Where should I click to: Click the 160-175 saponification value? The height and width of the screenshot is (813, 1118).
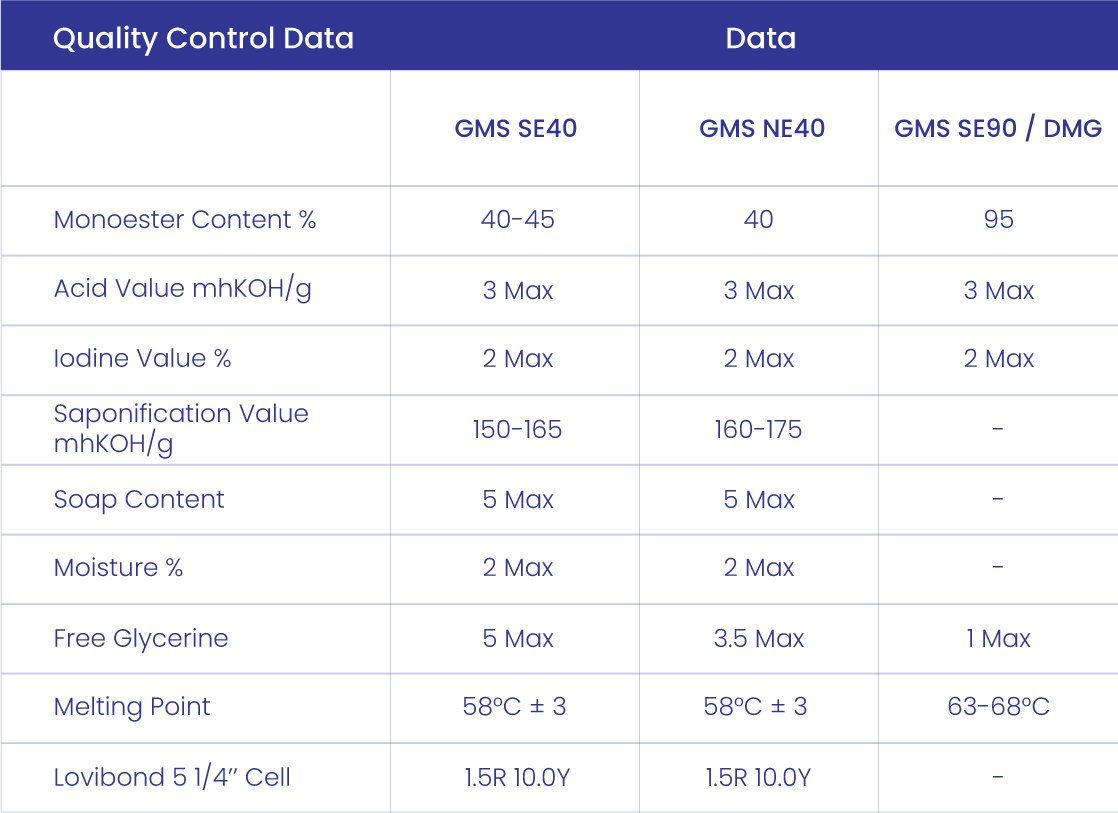tap(758, 429)
